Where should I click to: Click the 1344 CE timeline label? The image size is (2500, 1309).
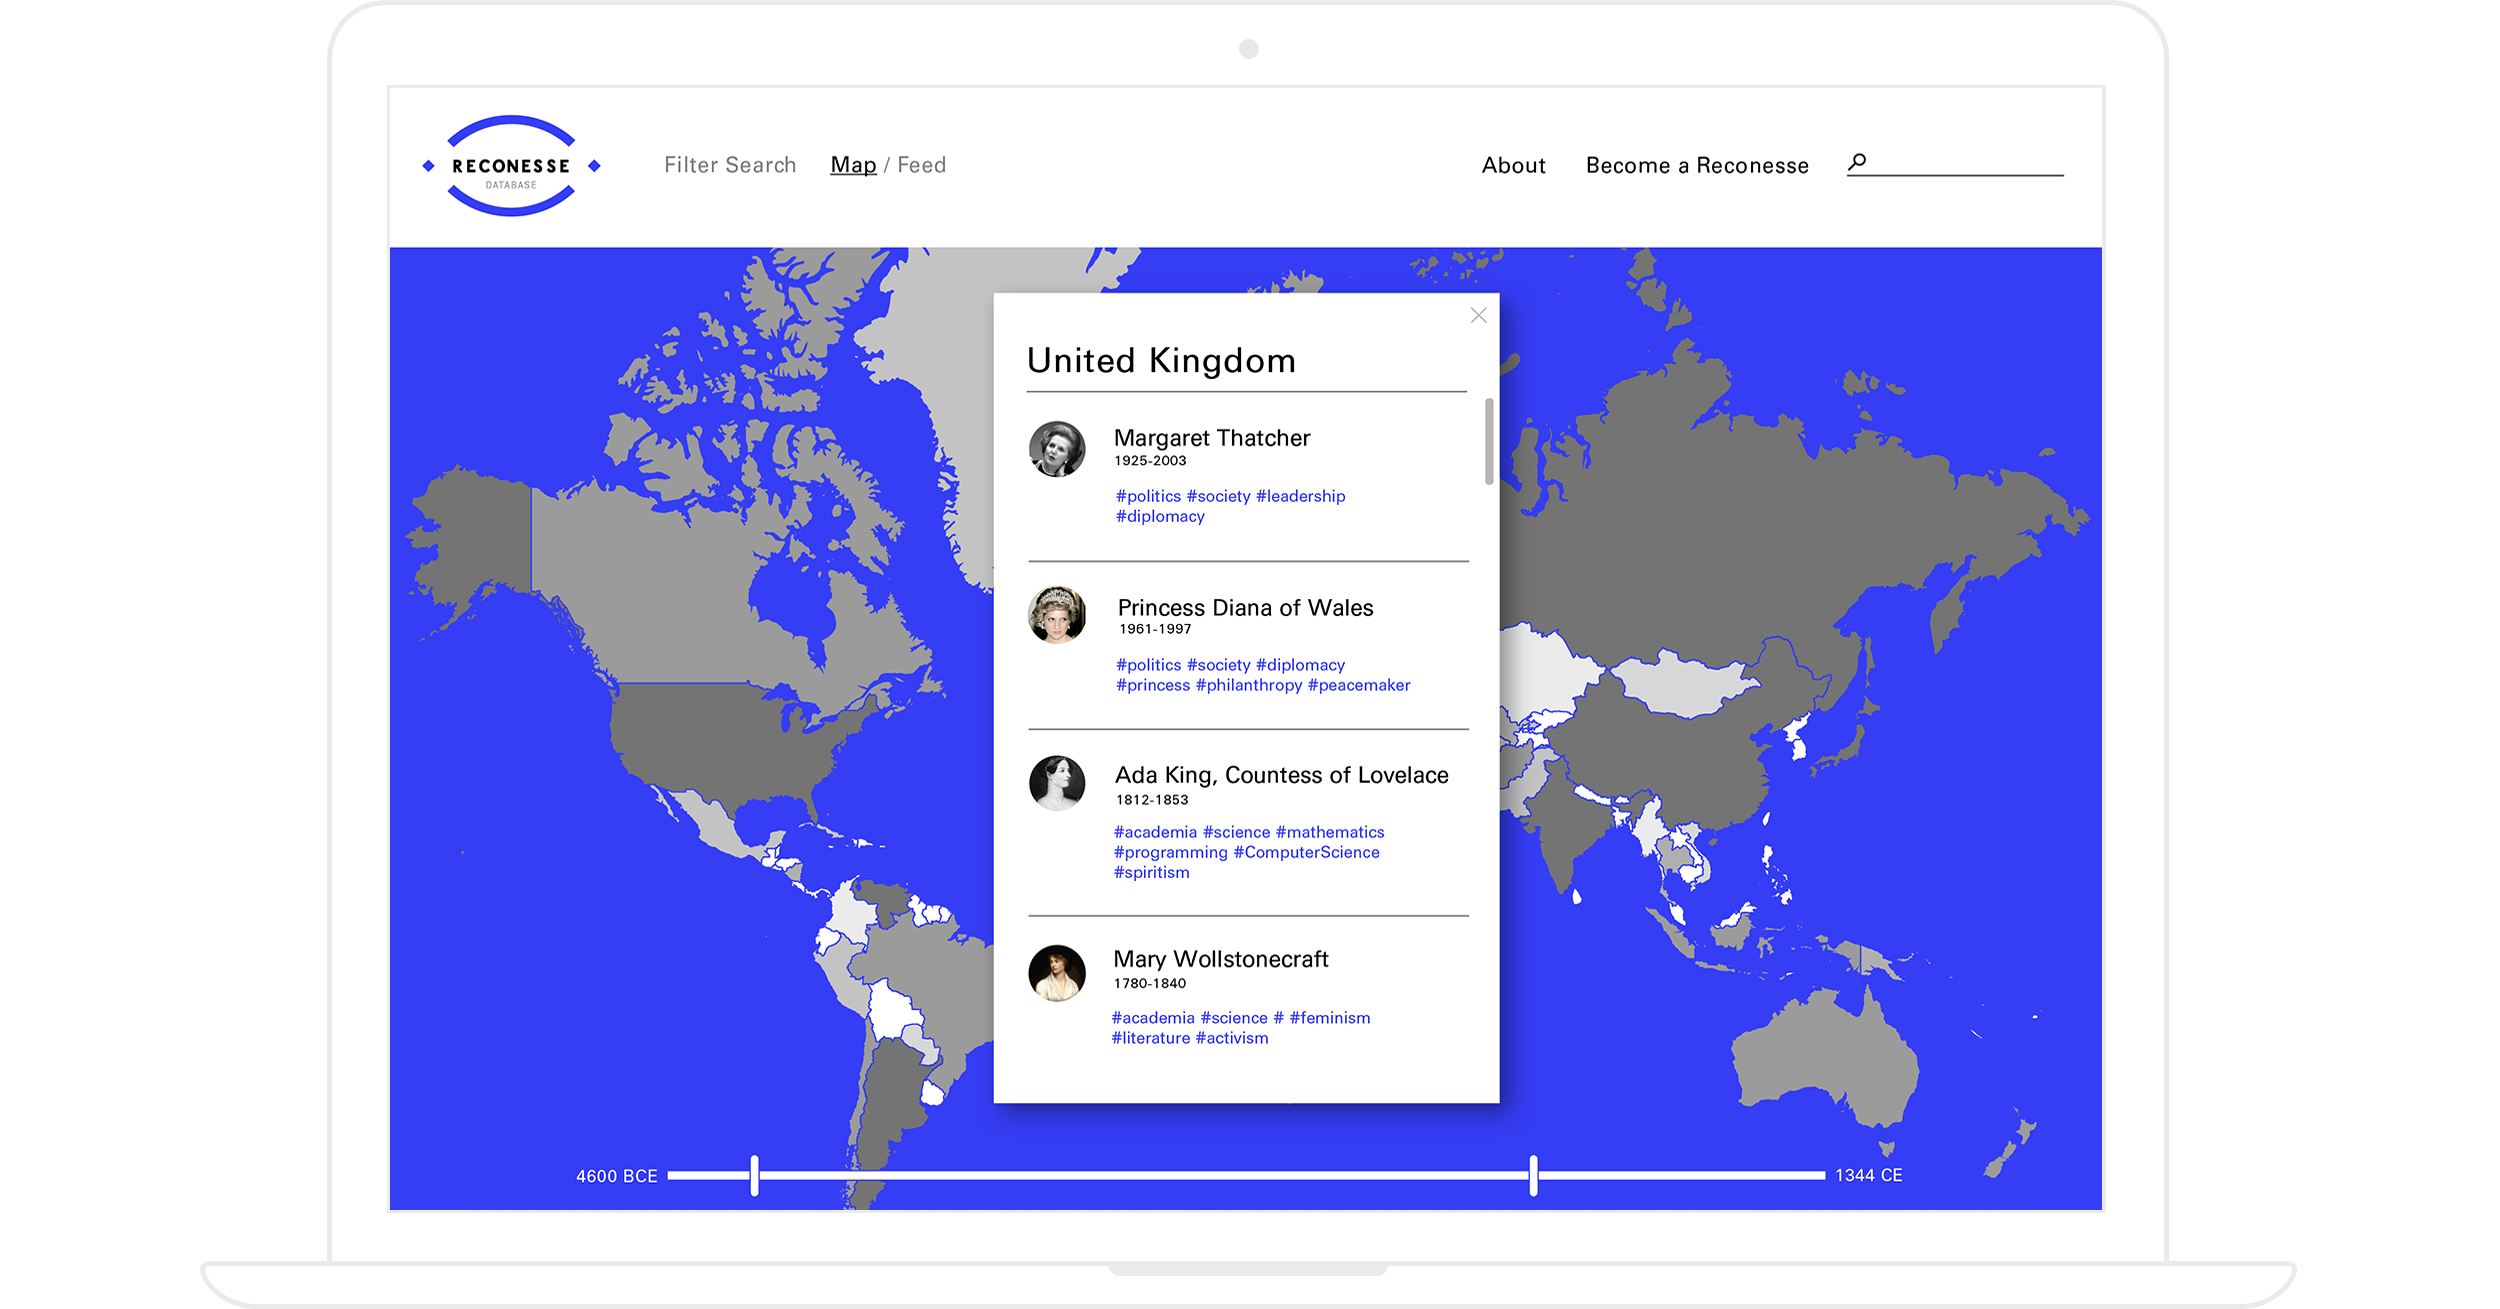(x=1868, y=1175)
